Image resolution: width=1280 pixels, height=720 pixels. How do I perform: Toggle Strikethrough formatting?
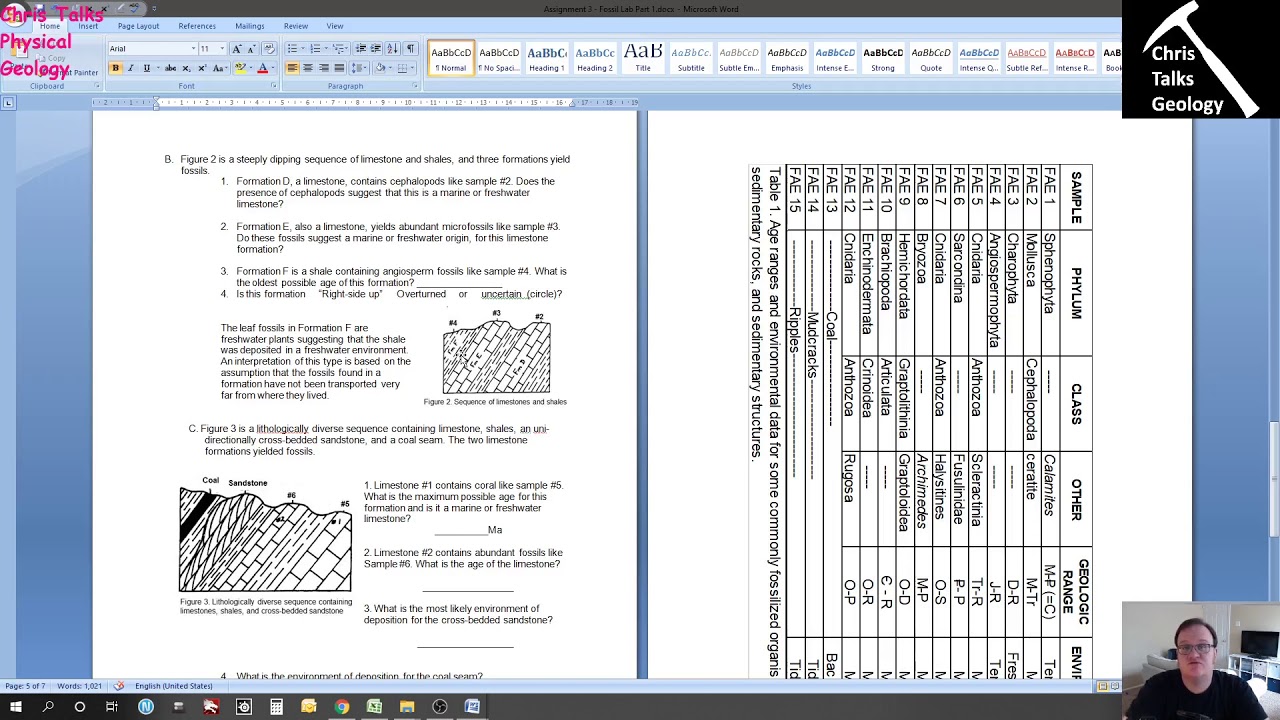coord(170,68)
